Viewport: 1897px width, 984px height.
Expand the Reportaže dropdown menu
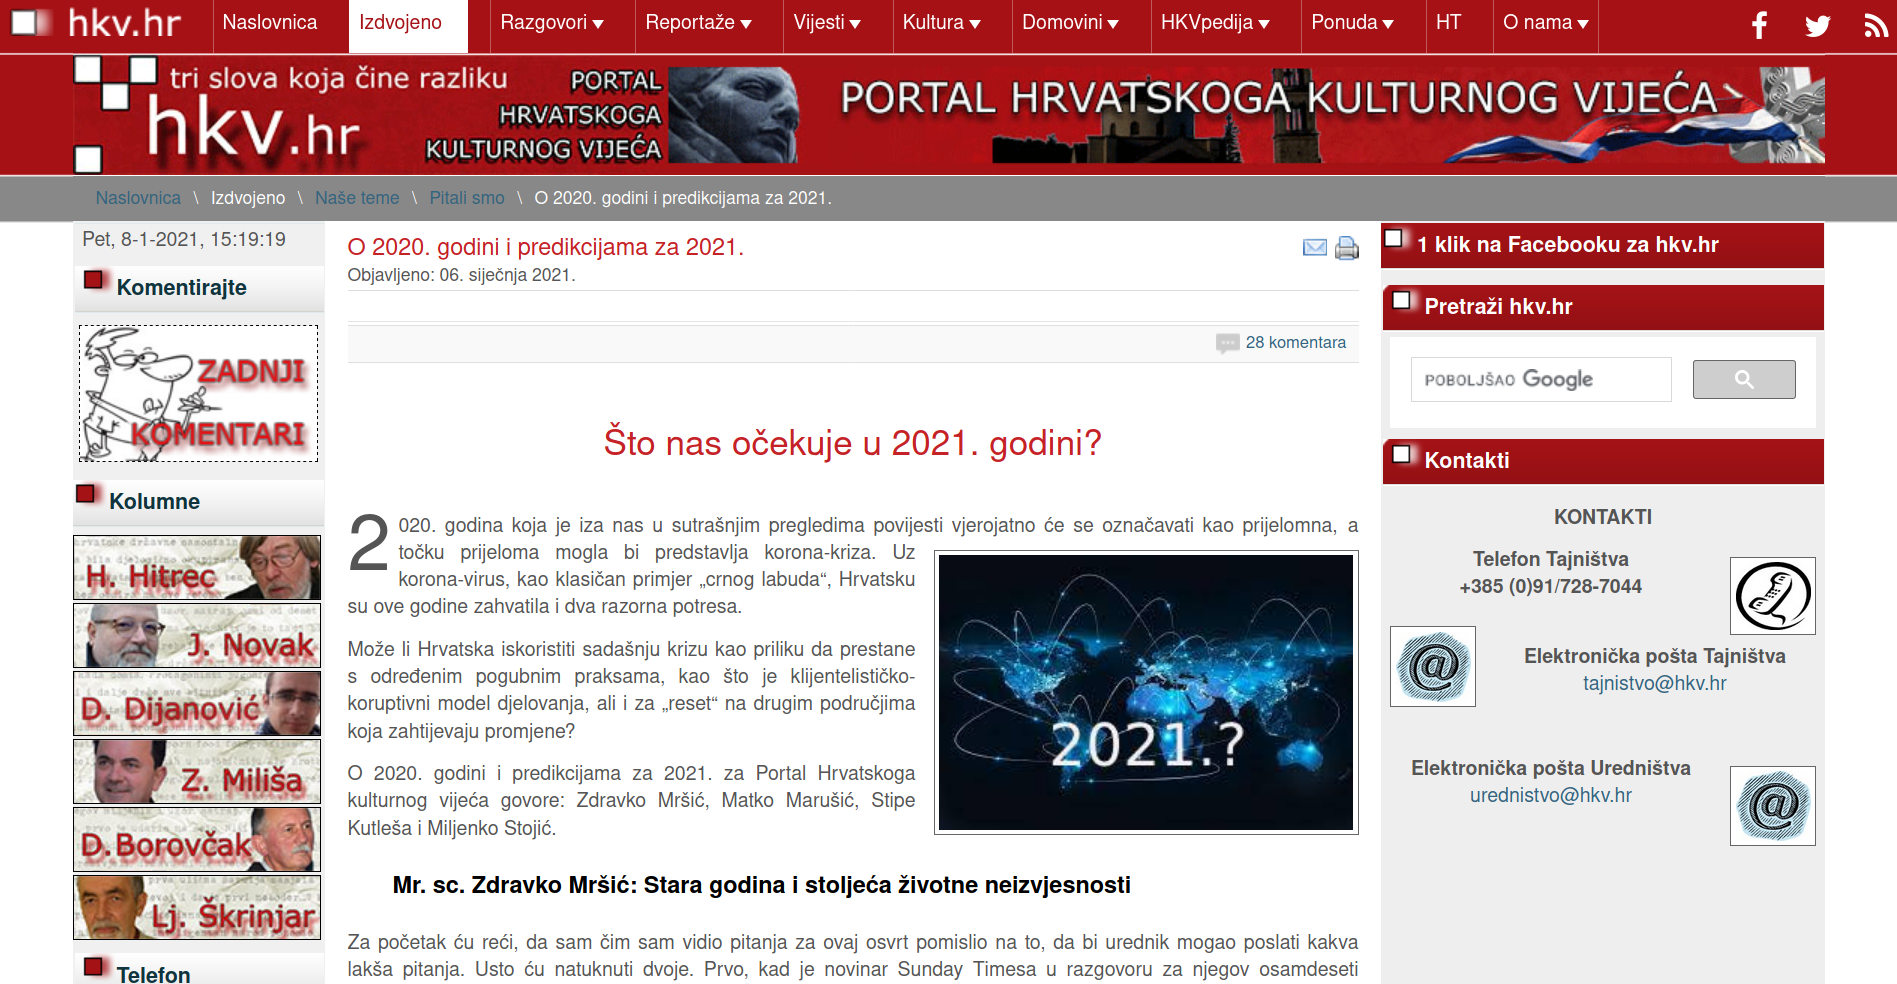click(698, 23)
